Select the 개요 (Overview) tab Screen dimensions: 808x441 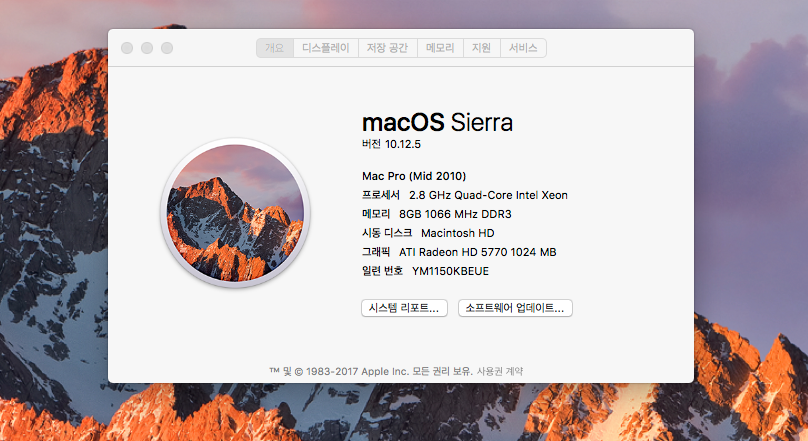click(x=275, y=48)
